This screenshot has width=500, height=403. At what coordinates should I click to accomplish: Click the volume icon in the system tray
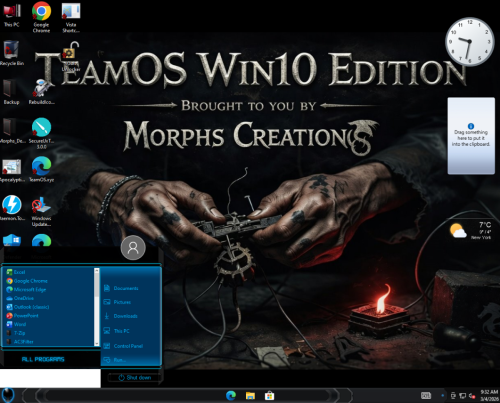pyautogui.click(x=472, y=396)
